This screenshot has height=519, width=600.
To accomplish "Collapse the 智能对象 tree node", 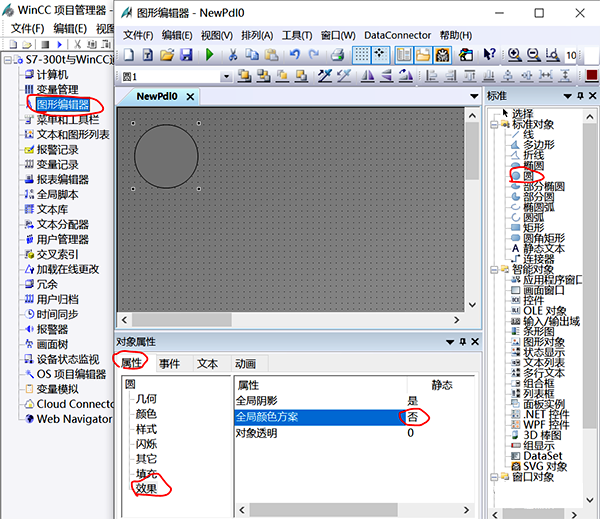I will click(x=493, y=269).
